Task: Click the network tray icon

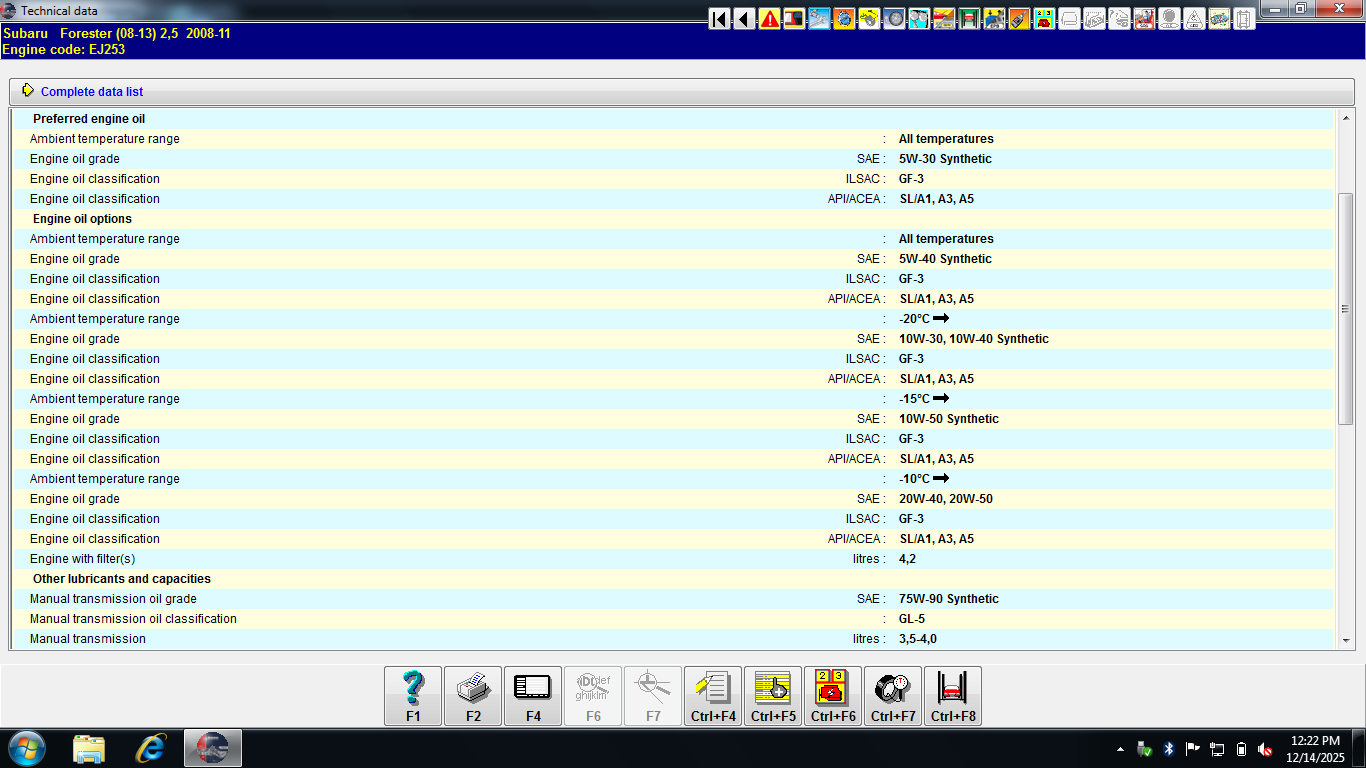Action: (1217, 748)
